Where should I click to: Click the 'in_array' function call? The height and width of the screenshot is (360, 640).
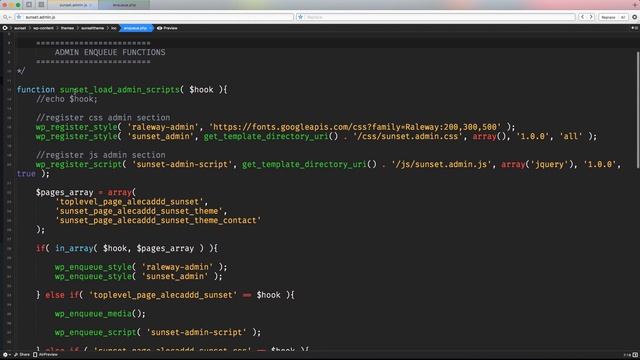point(74,248)
